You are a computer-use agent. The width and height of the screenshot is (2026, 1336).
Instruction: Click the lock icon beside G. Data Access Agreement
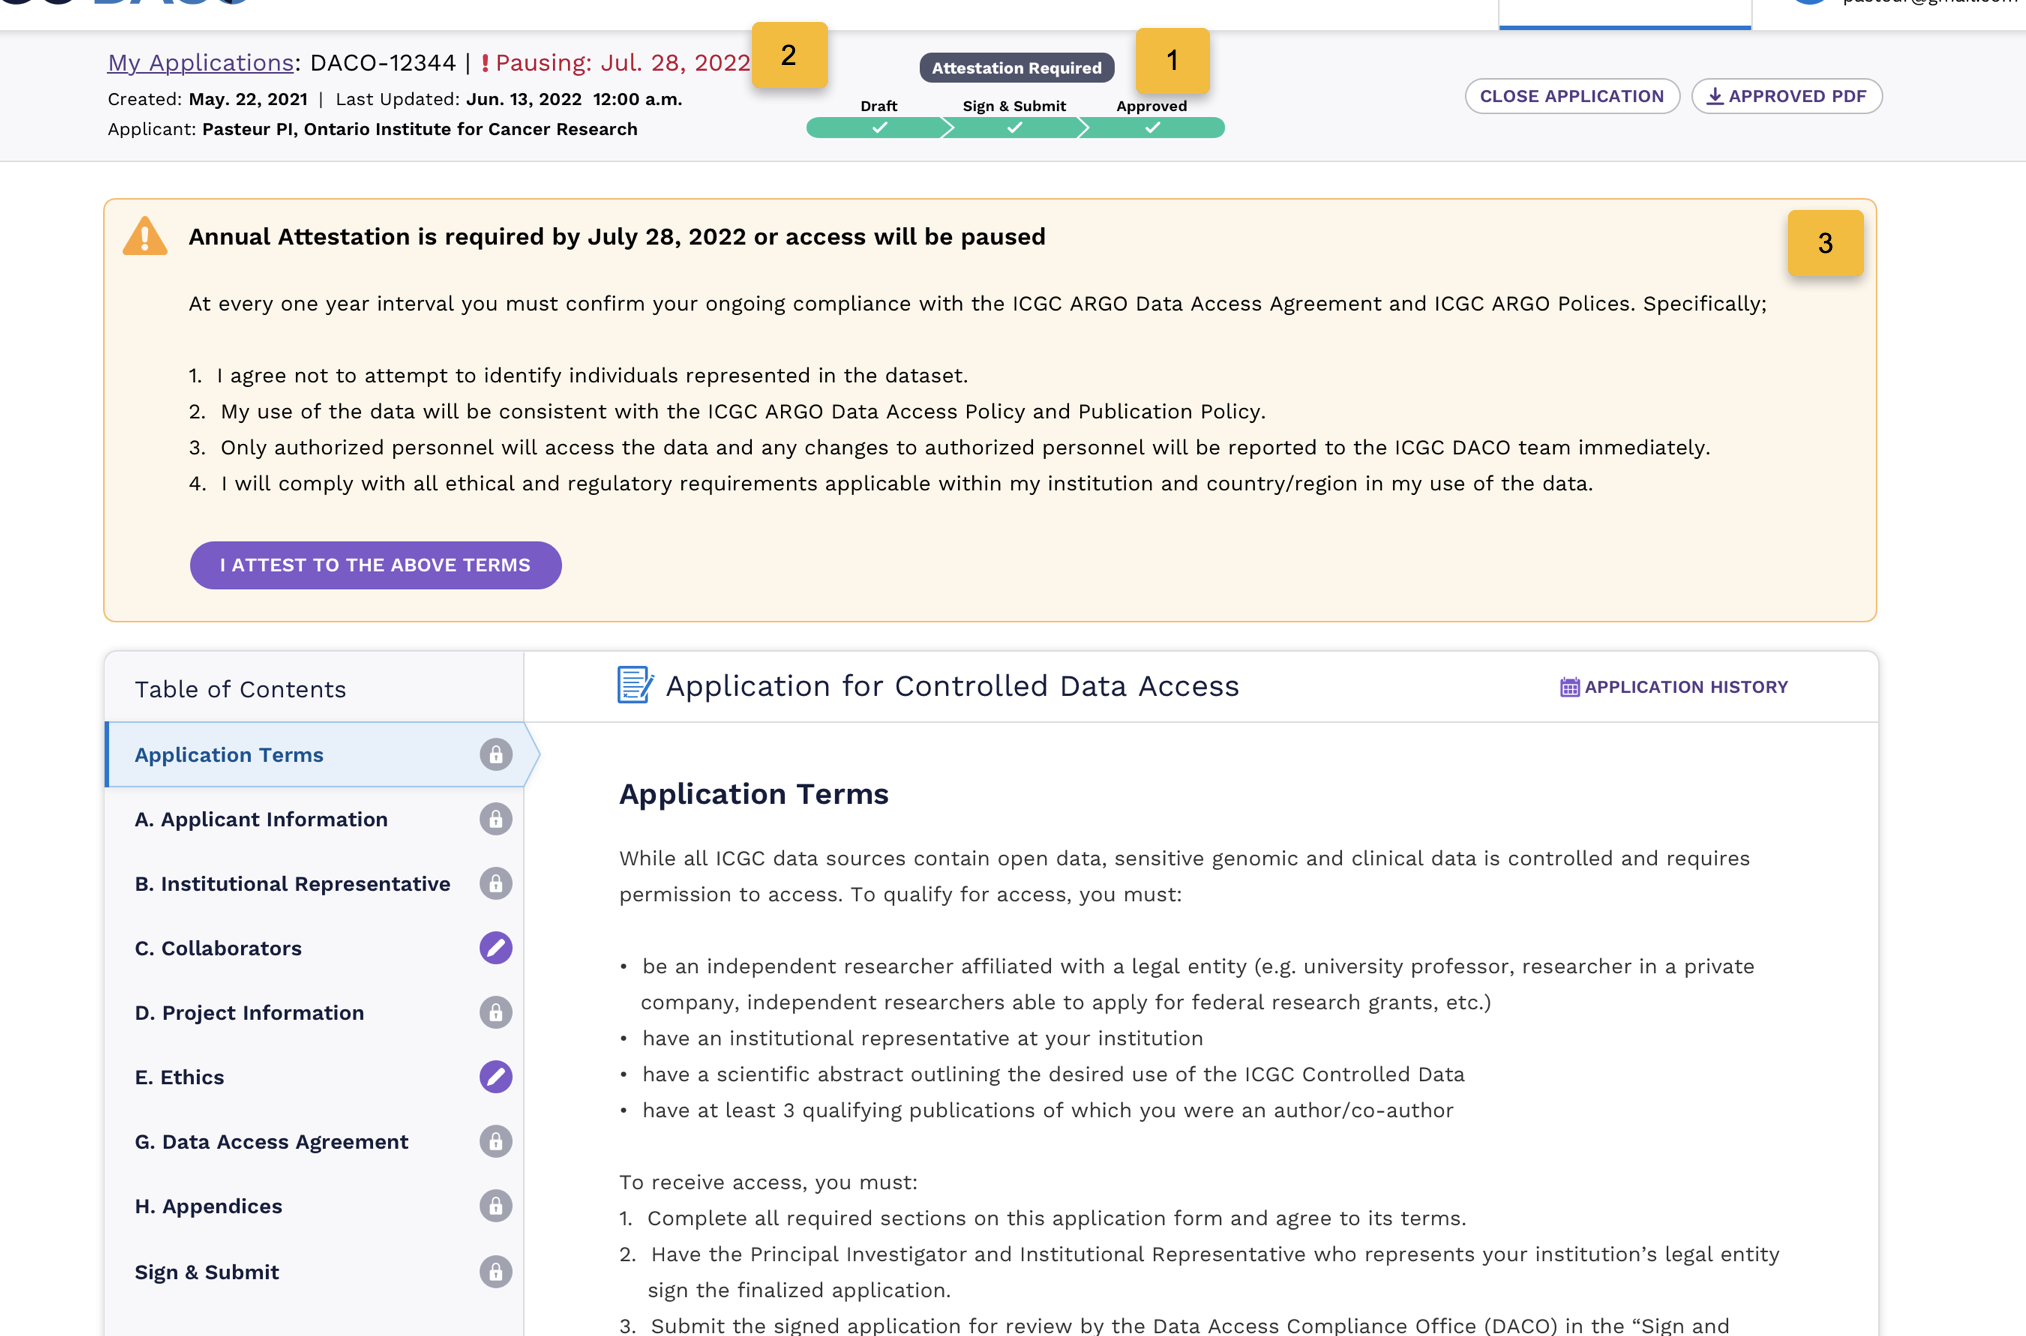click(x=497, y=1141)
